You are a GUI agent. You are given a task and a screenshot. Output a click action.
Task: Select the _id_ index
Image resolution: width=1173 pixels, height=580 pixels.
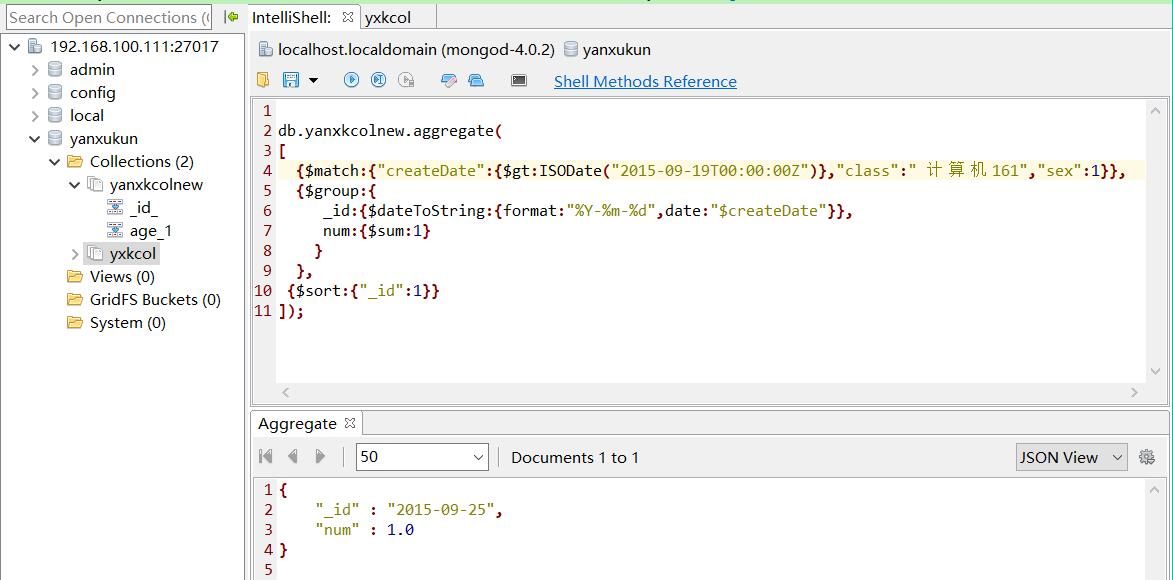144,208
